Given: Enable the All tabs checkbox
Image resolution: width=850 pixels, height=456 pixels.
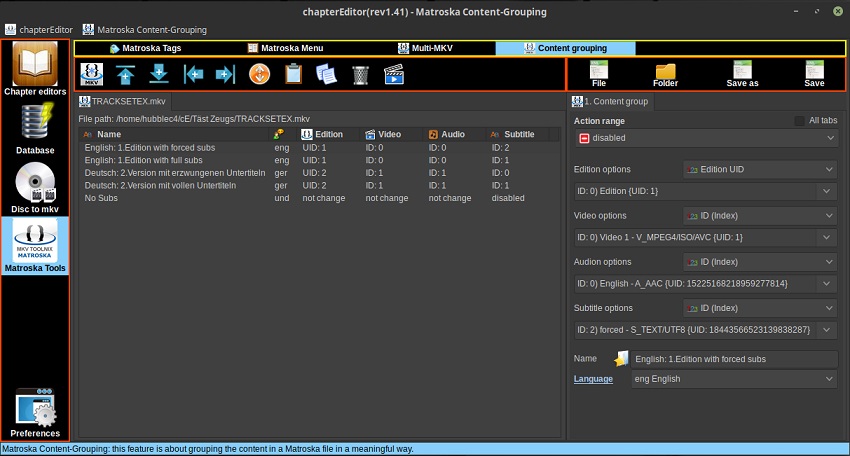Looking at the screenshot, I should click(799, 120).
